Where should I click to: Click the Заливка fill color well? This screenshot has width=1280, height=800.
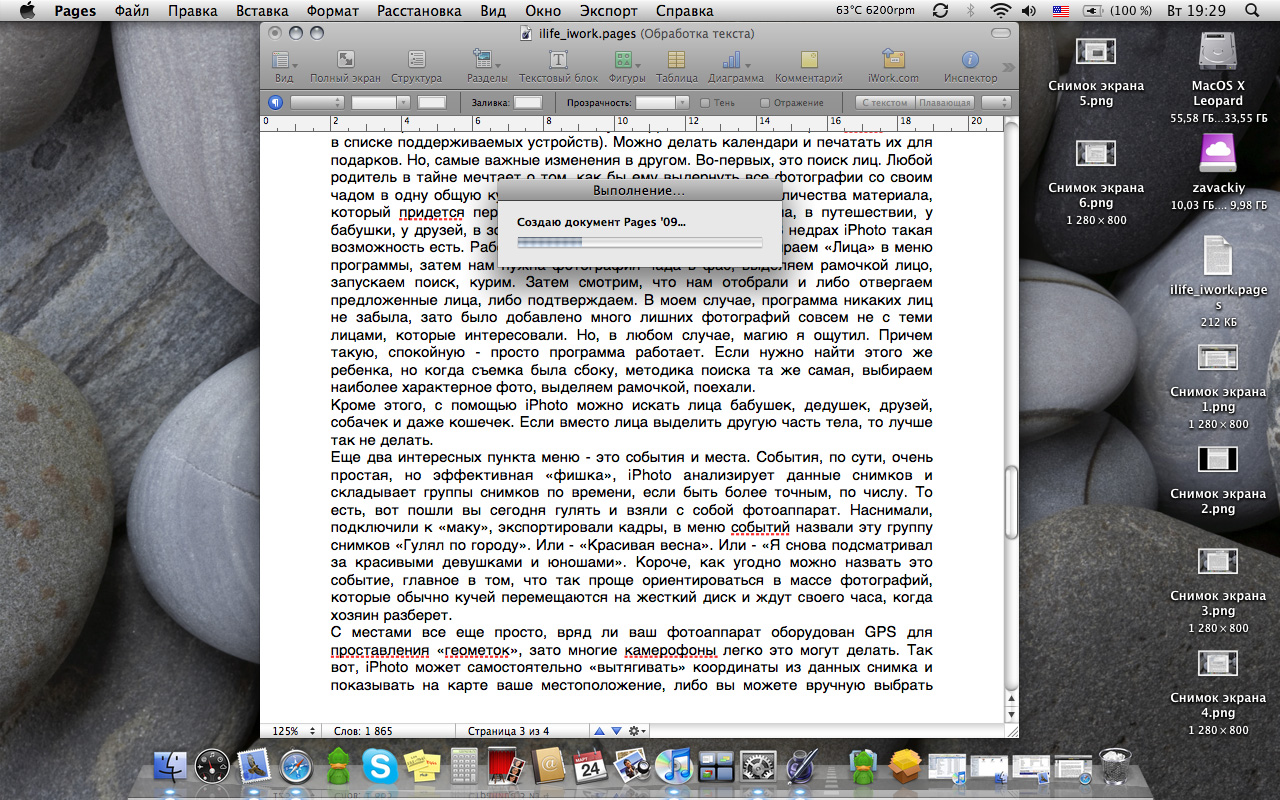527,102
